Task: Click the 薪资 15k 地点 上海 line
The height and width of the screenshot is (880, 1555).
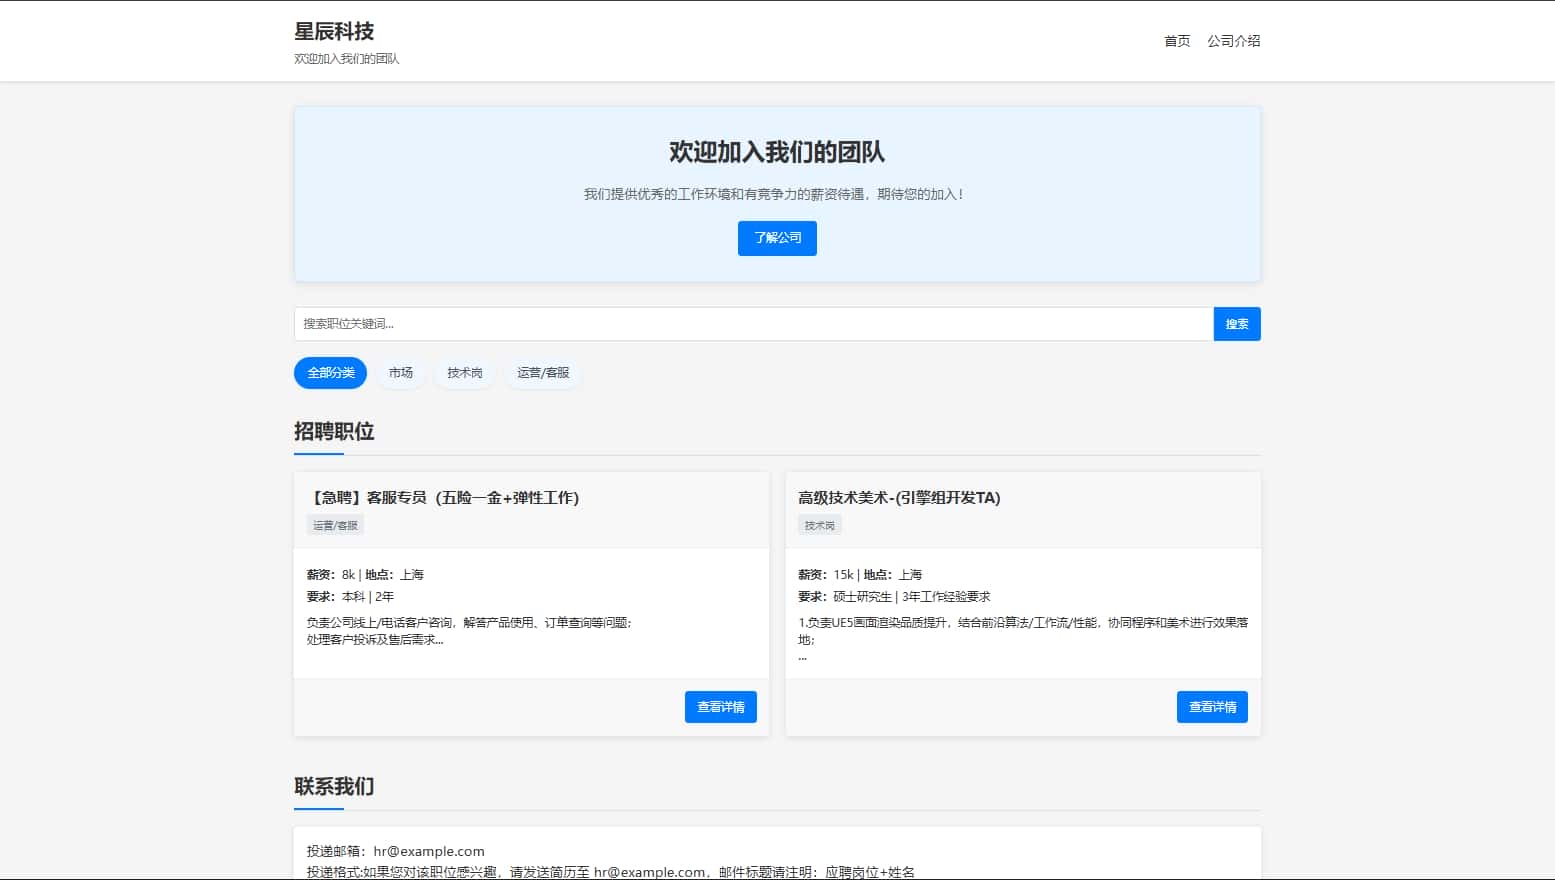Action: [x=860, y=575]
